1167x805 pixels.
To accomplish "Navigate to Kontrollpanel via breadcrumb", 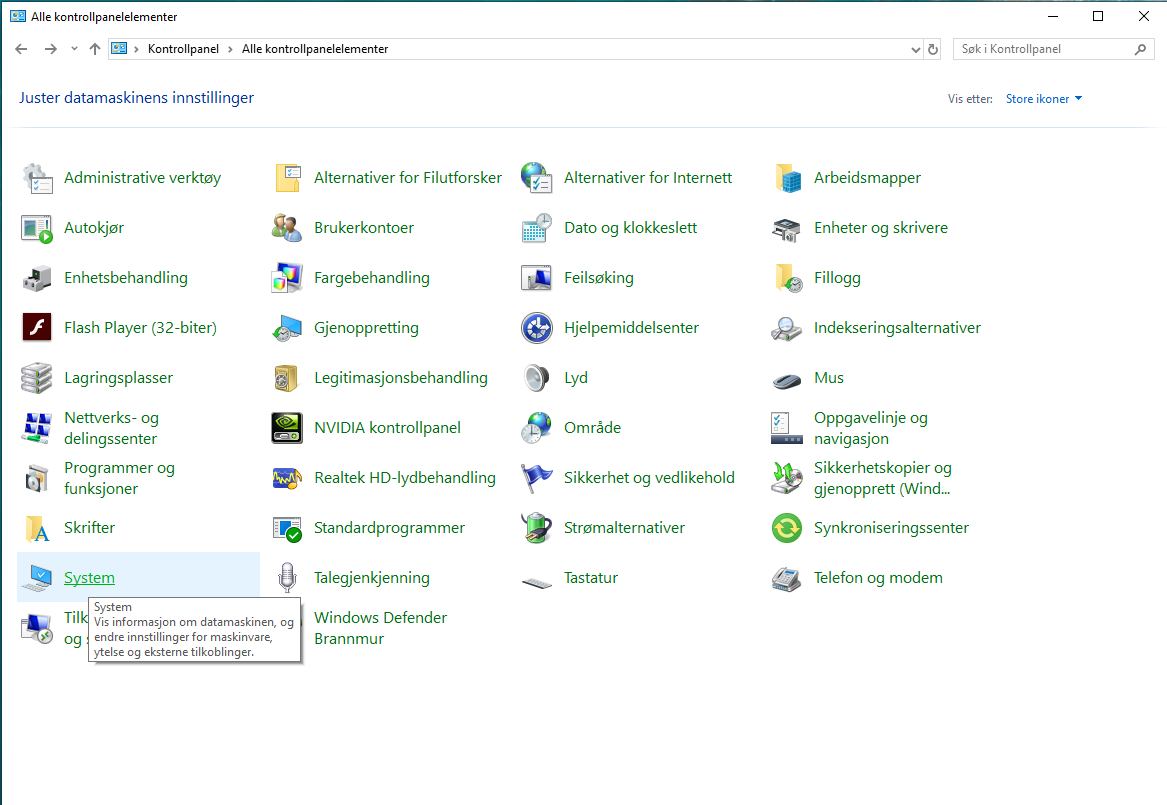I will [x=180, y=48].
